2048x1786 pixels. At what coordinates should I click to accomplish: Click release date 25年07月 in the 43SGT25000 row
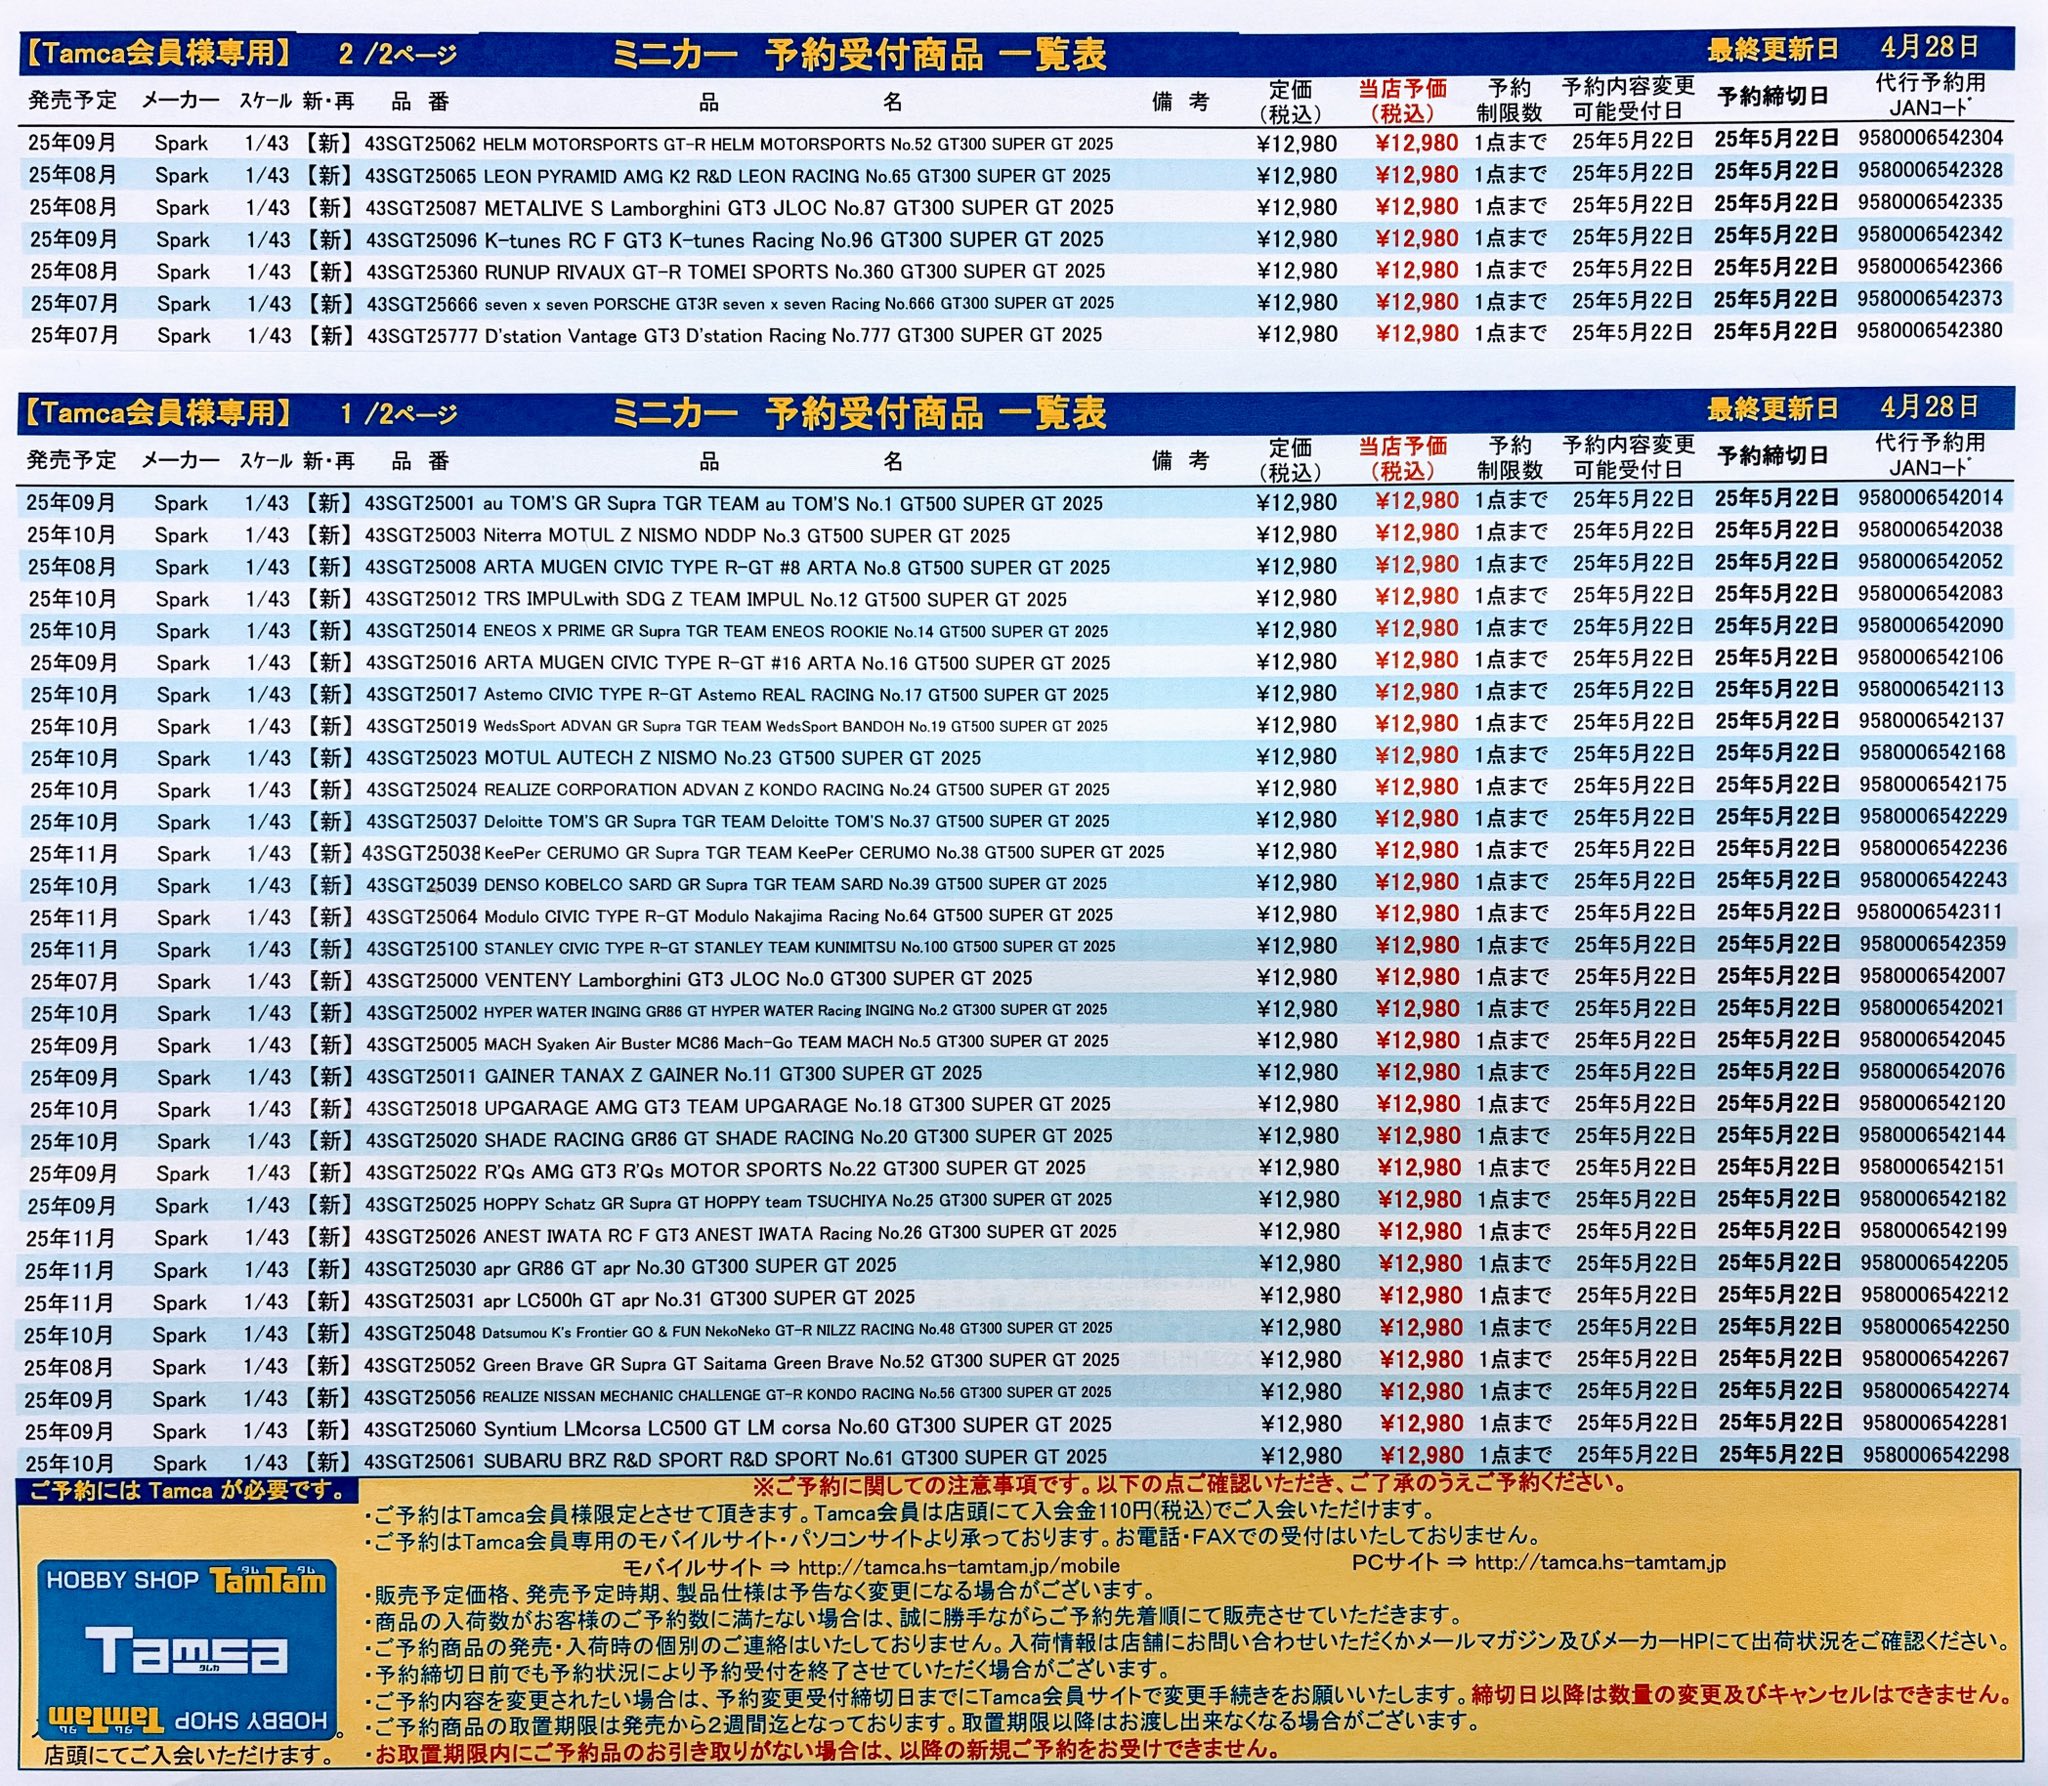click(x=74, y=982)
